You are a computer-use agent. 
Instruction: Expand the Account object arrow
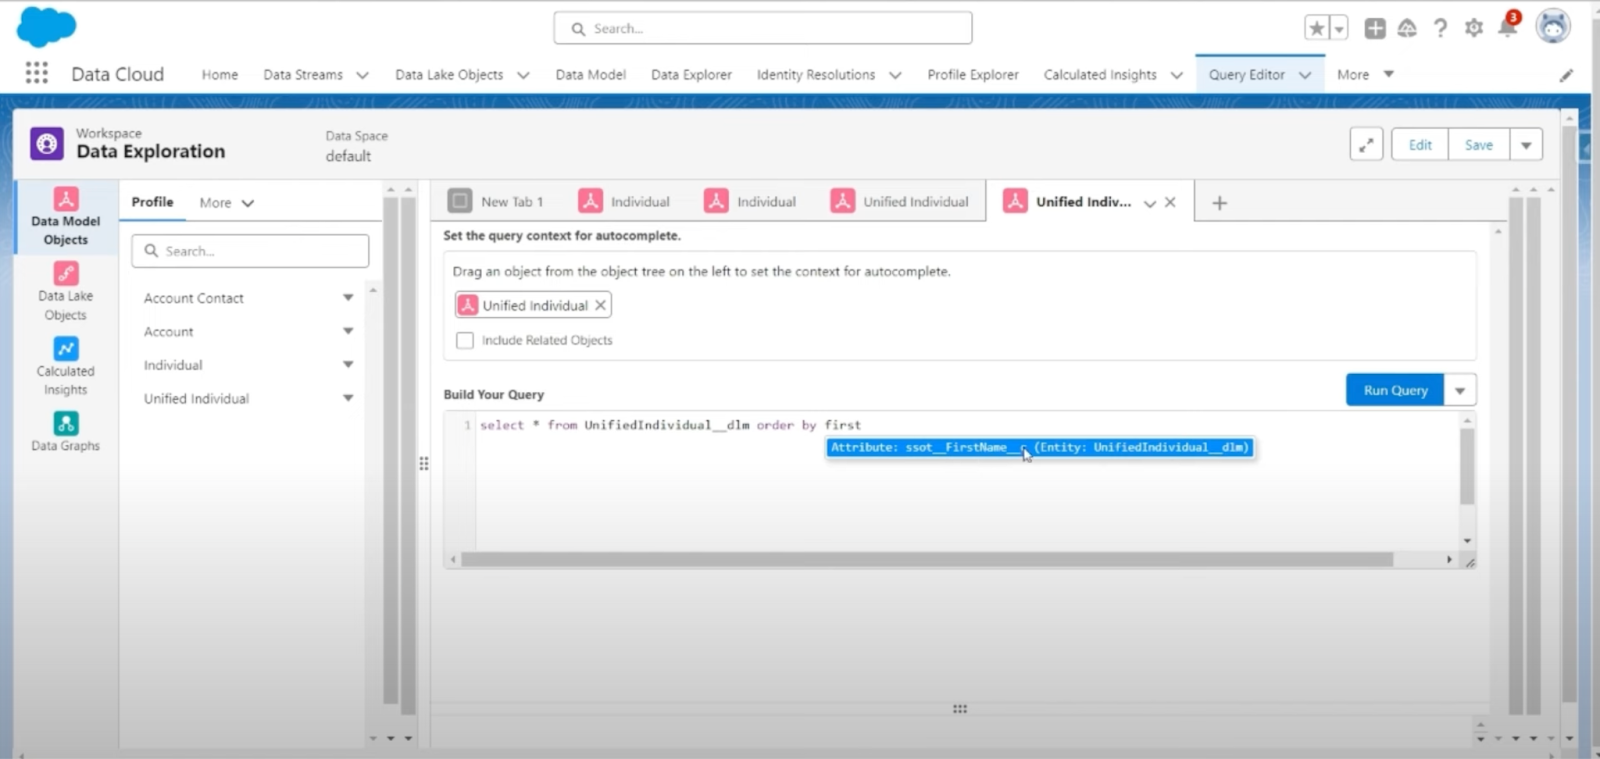point(348,331)
